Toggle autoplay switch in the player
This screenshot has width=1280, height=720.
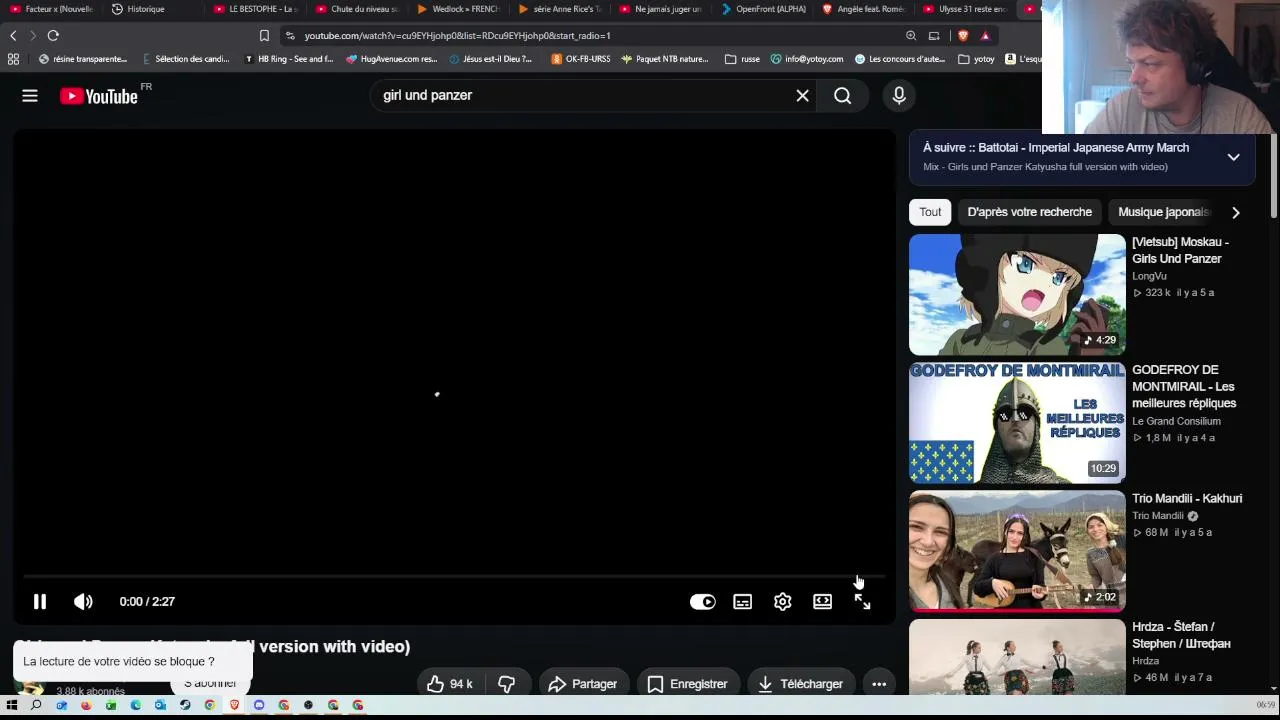[x=703, y=601]
